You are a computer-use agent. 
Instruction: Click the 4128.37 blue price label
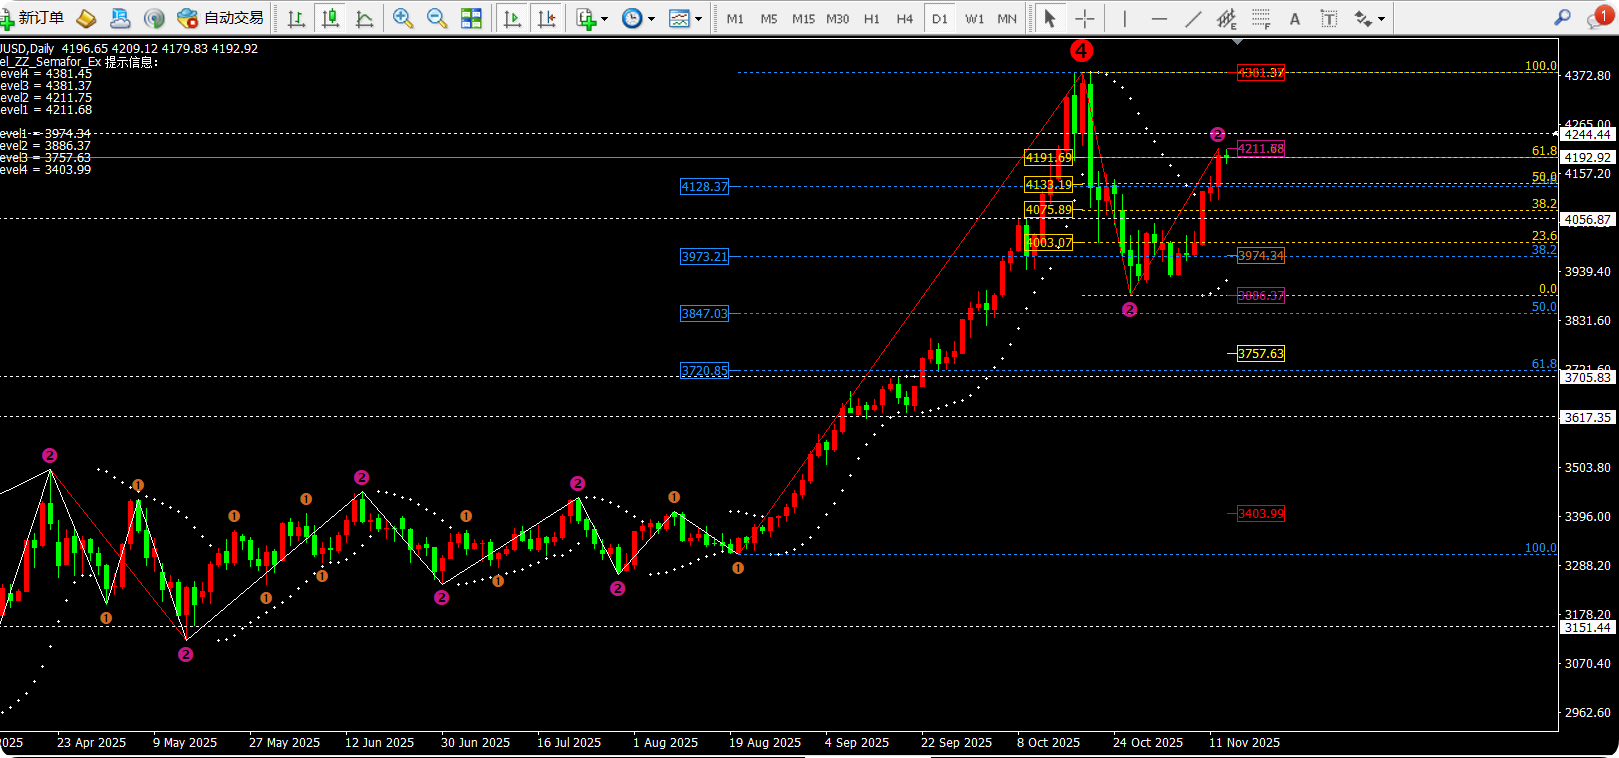pos(705,187)
